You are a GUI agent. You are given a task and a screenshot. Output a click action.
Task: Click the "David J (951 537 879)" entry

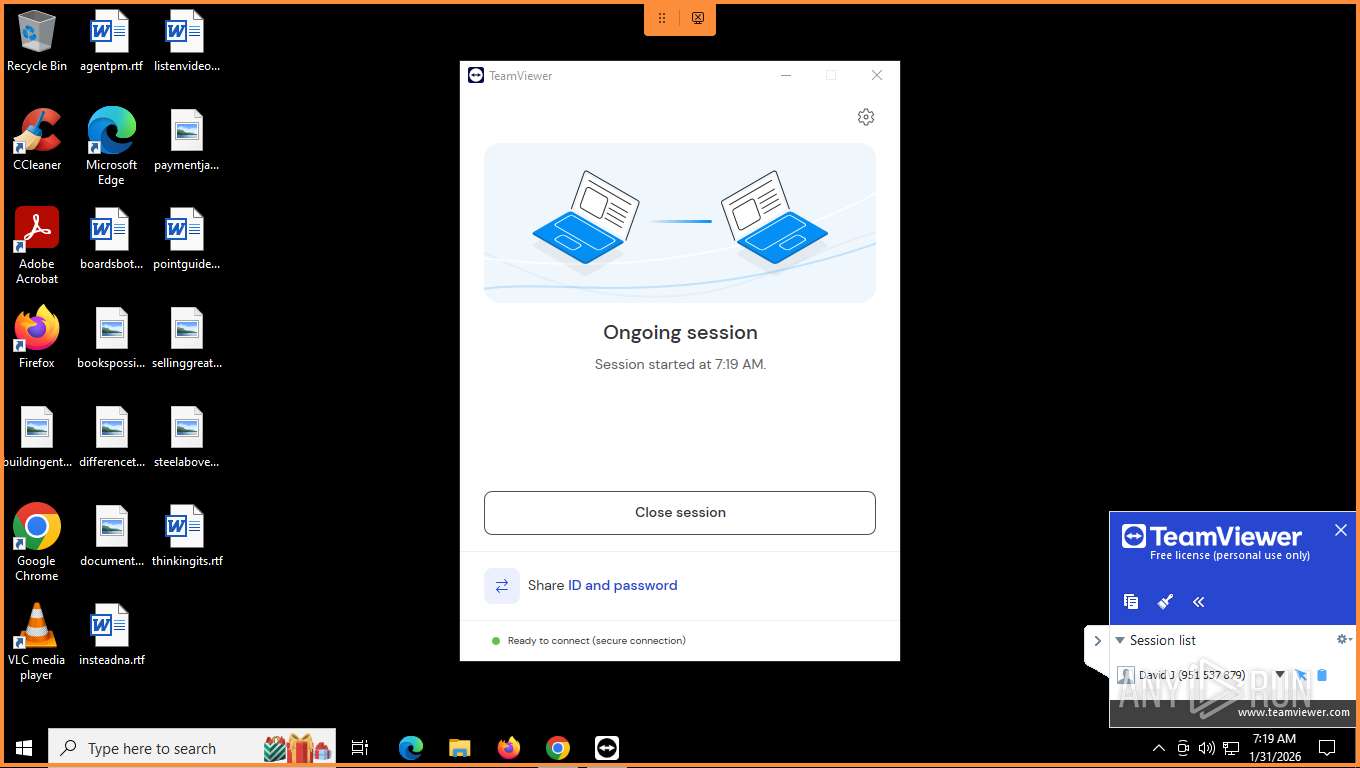[x=1192, y=675]
